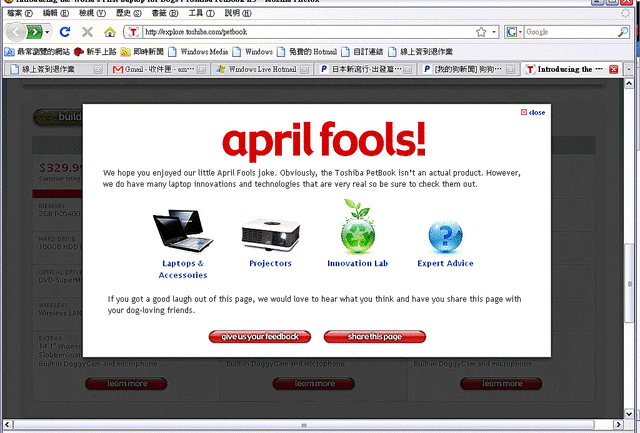Open the tab list dropdown arrow
The width and height of the screenshot is (640, 433).
point(631,70)
